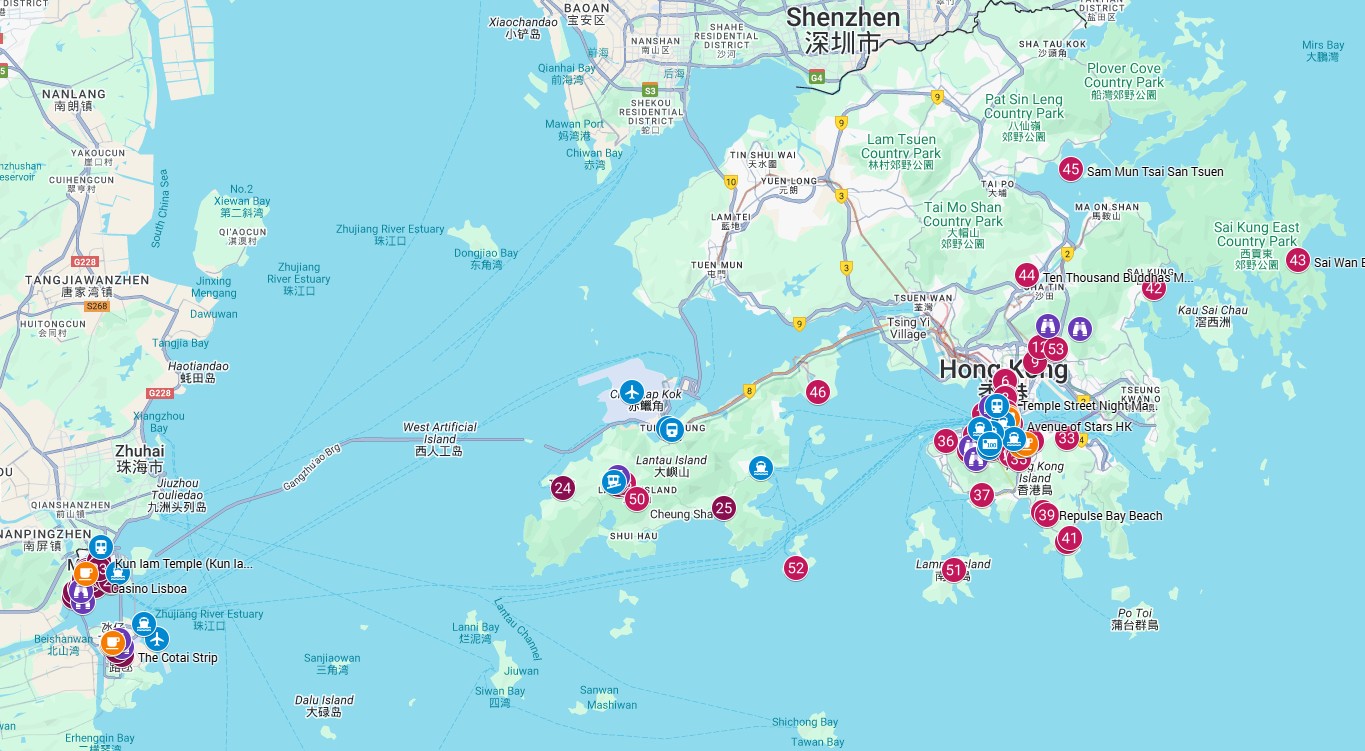Click the blue 100-banknote icon in Hong Kong cluster

tap(990, 443)
